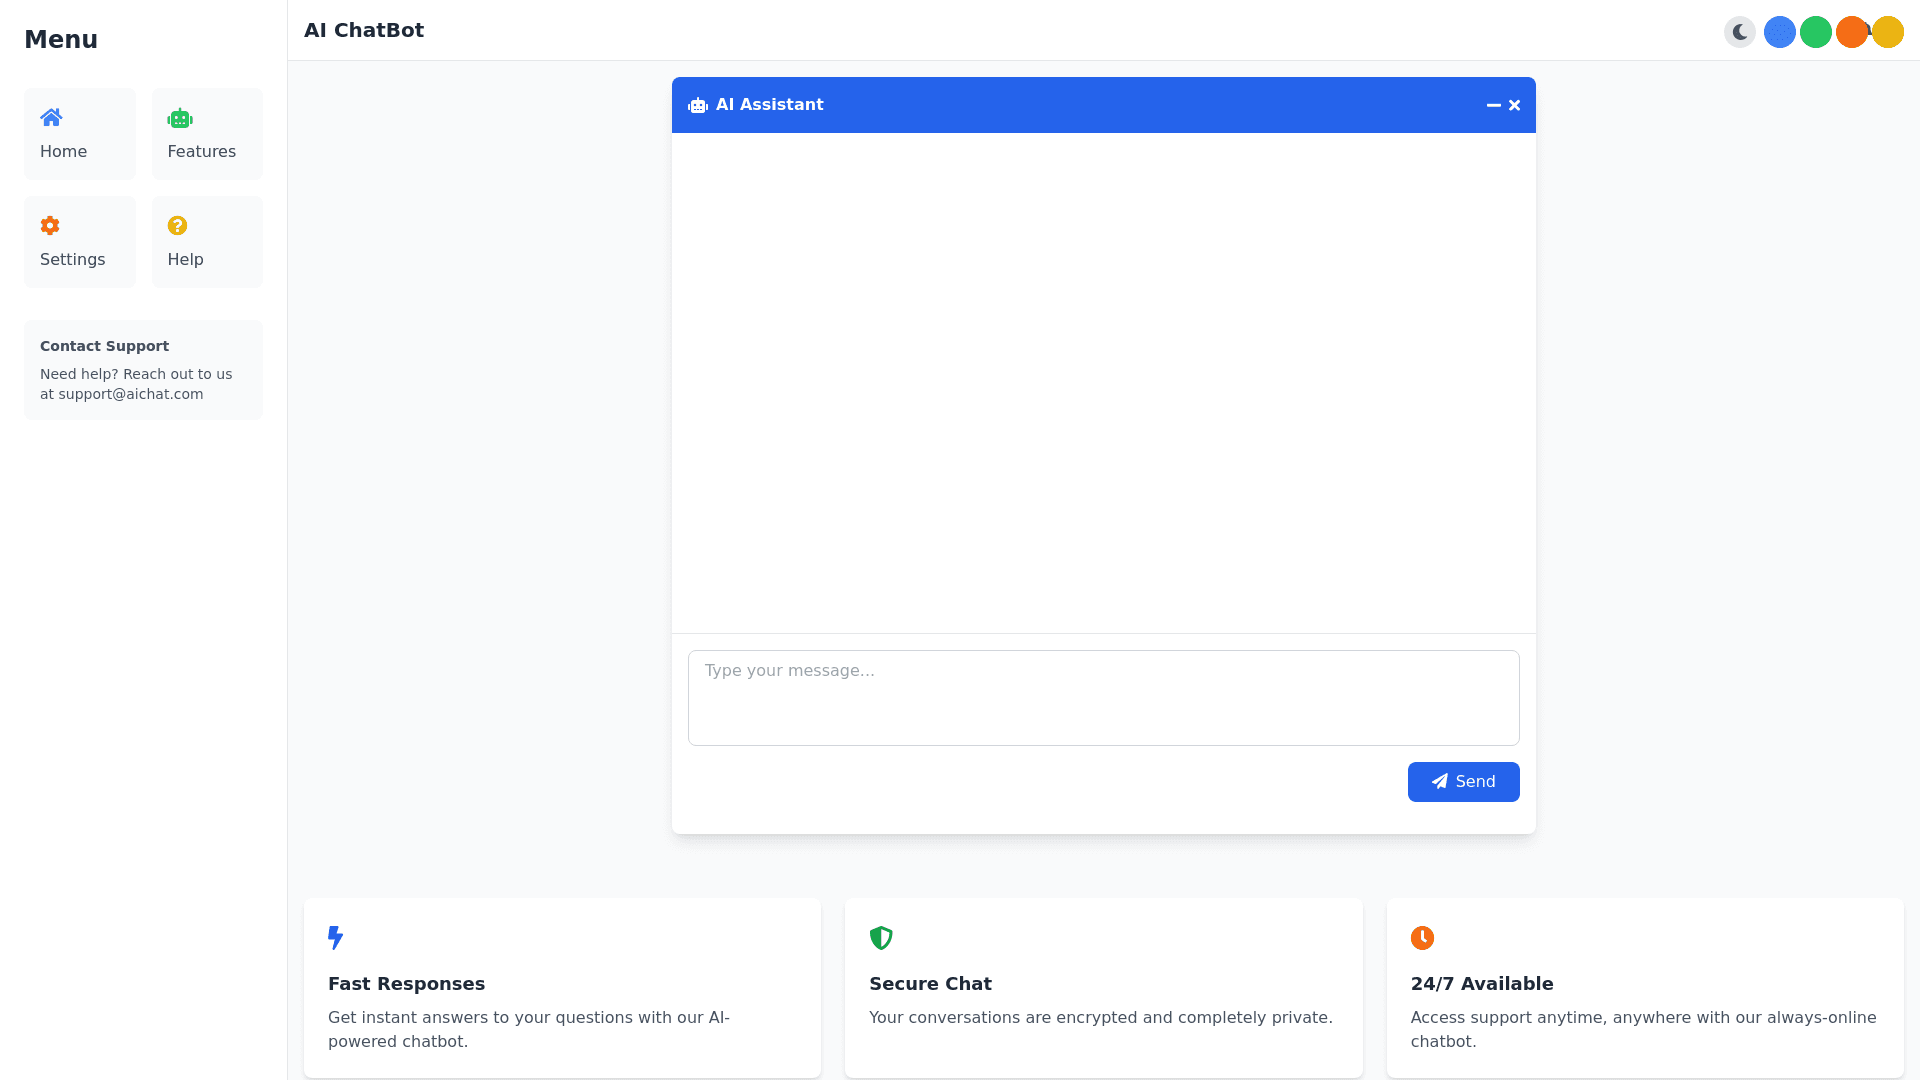The height and width of the screenshot is (1080, 1920).
Task: Open Features via the robot icon
Action: point(180,118)
